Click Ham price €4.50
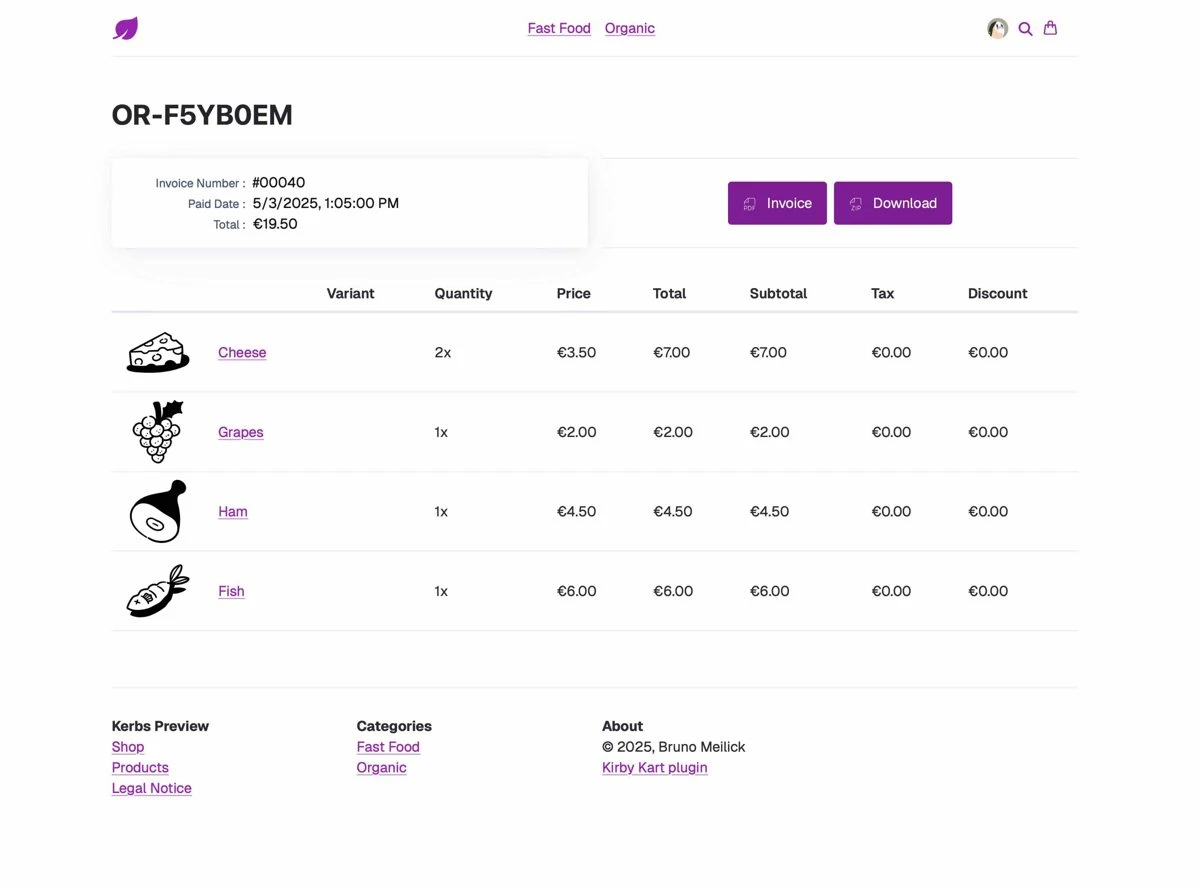Screen dimensions: 1200x890 577,511
